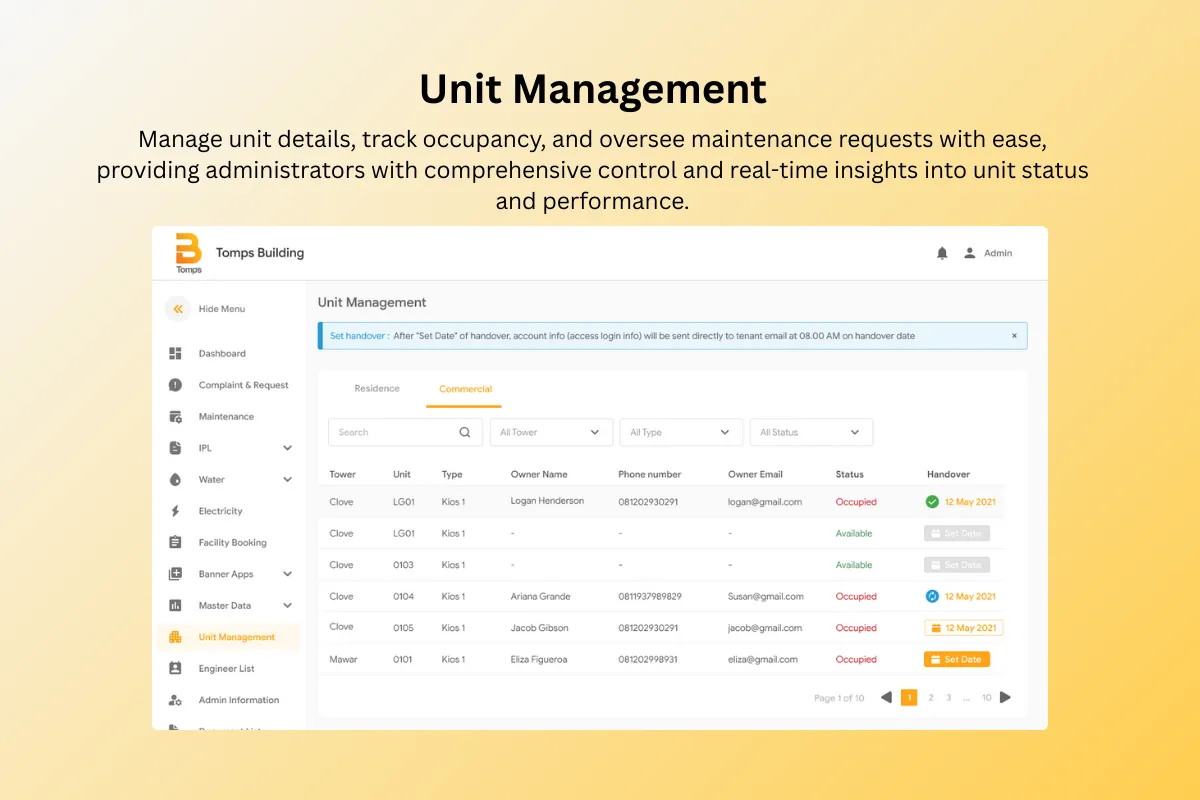Screen dimensions: 1200x800
Task: Click the magnifier icon in search box
Action: pyautogui.click(x=464, y=433)
